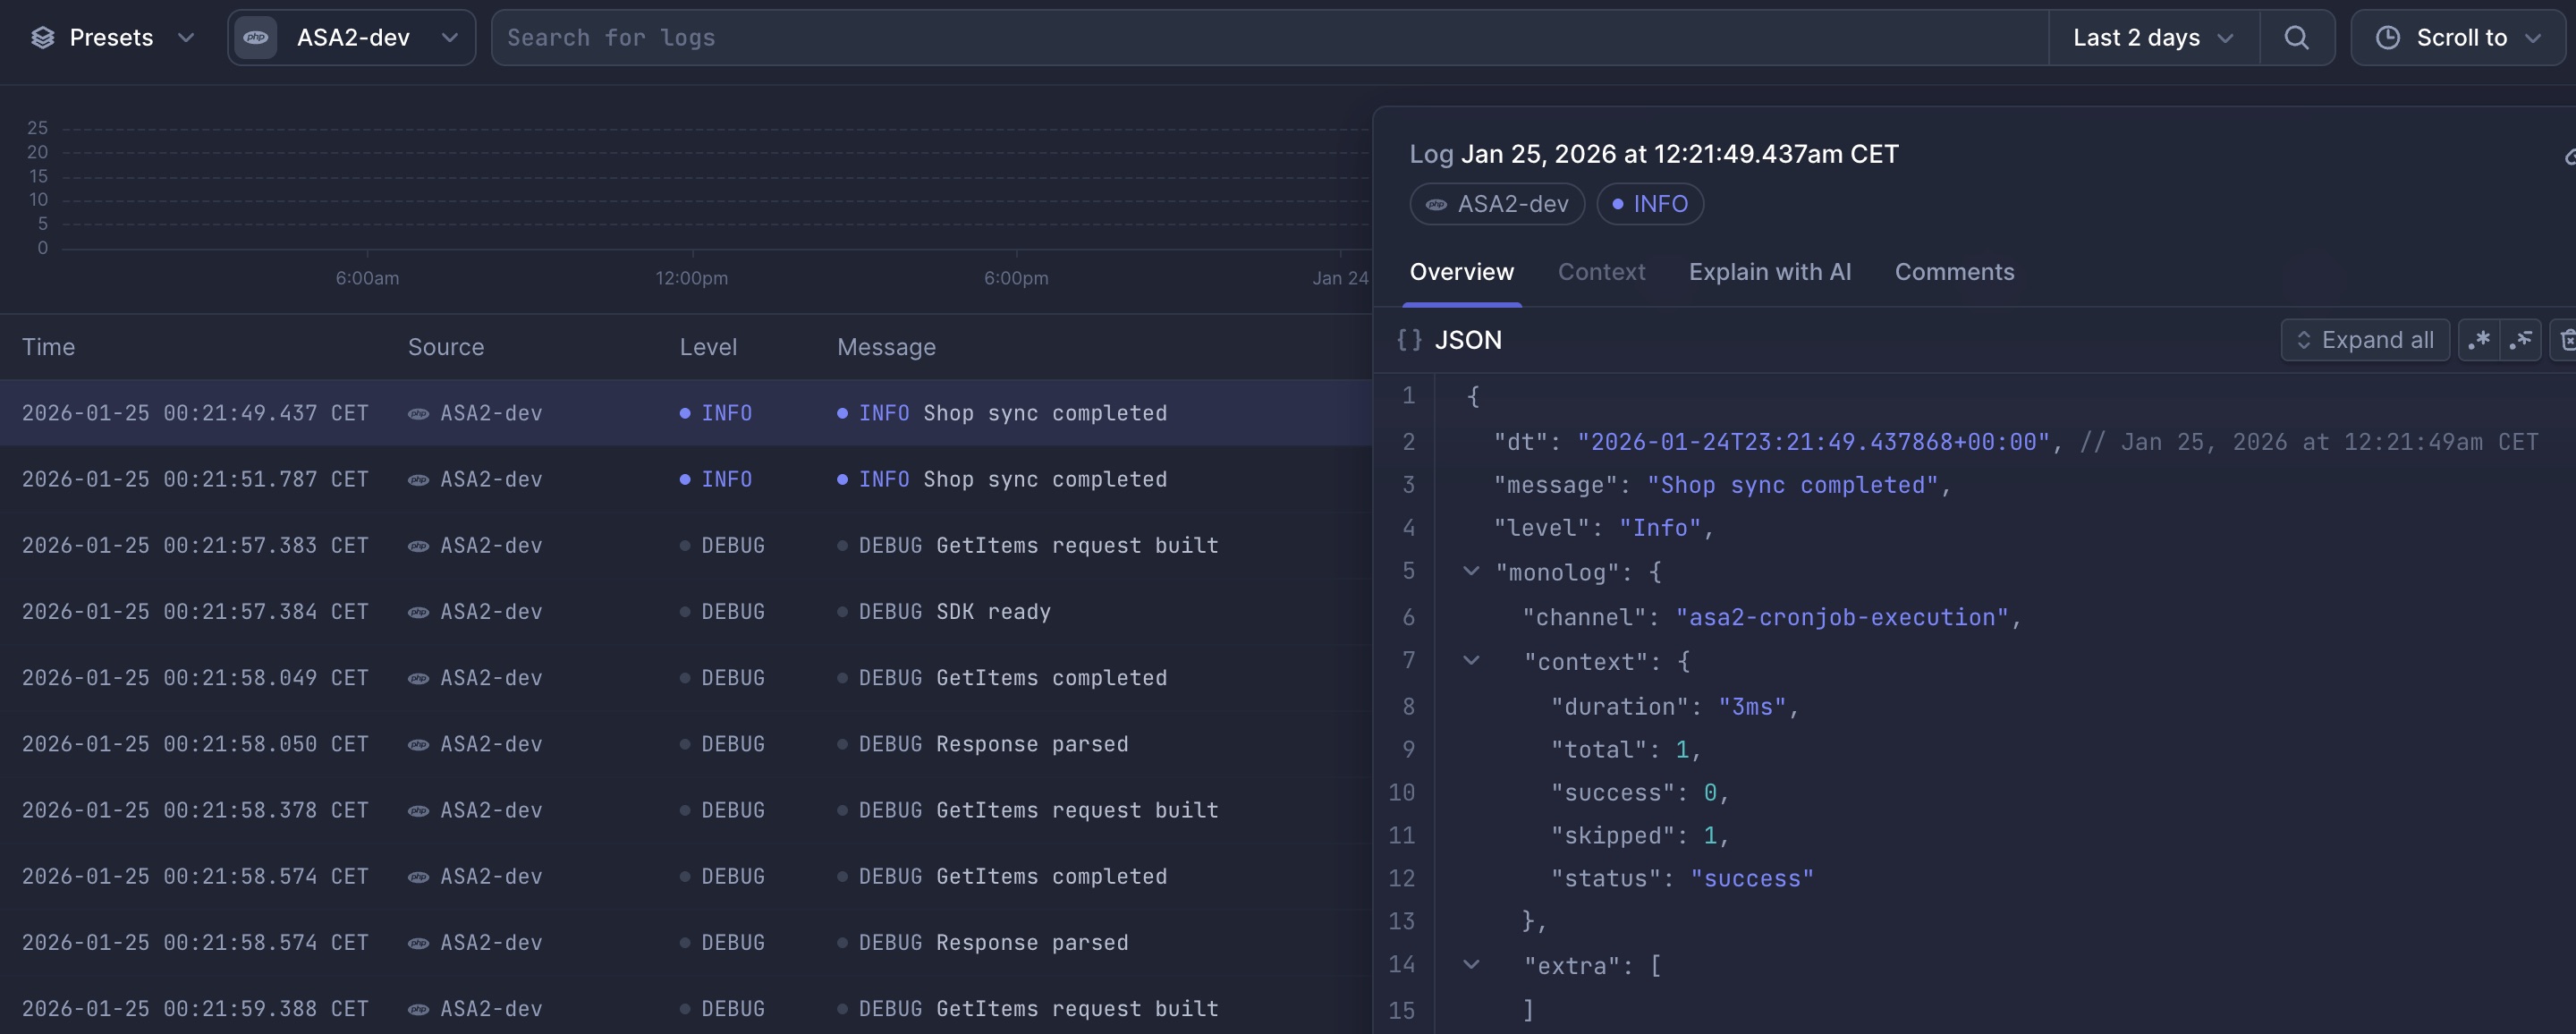Open the Last 2 days time range
2576x1034 pixels.
(x=2152, y=38)
